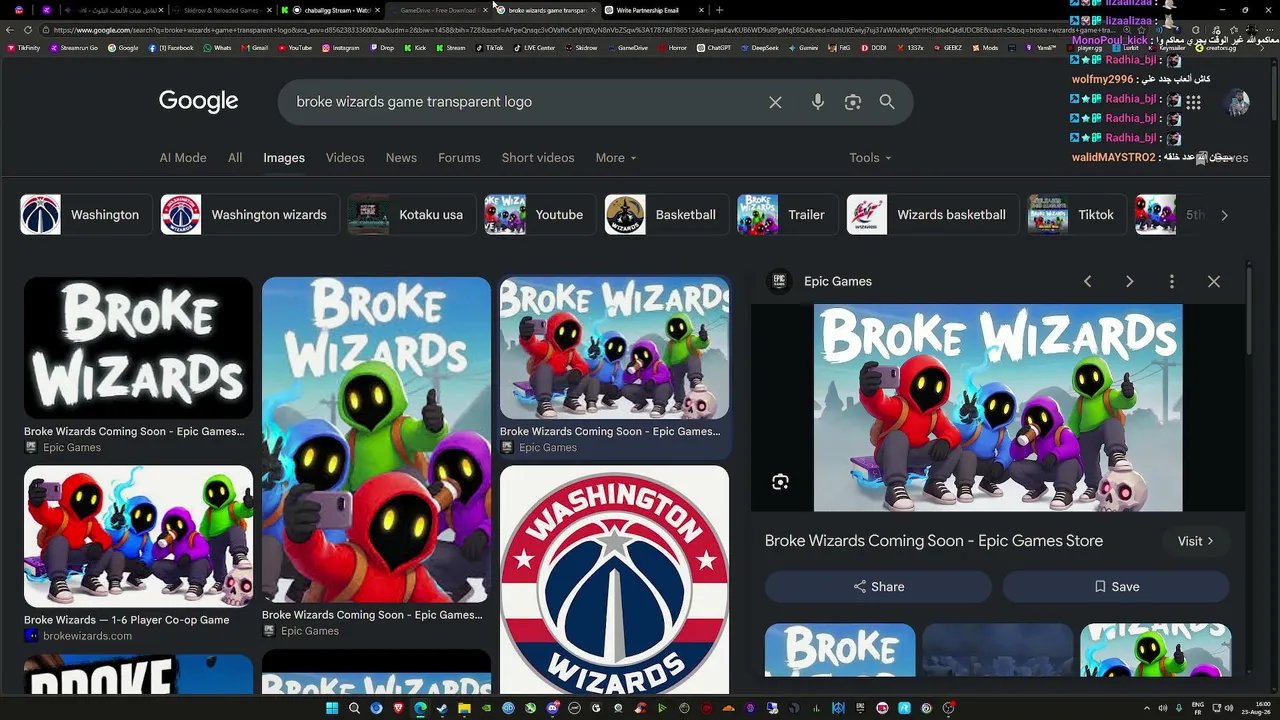Clear the search box with the X icon
The width and height of the screenshot is (1280, 720).
775,102
